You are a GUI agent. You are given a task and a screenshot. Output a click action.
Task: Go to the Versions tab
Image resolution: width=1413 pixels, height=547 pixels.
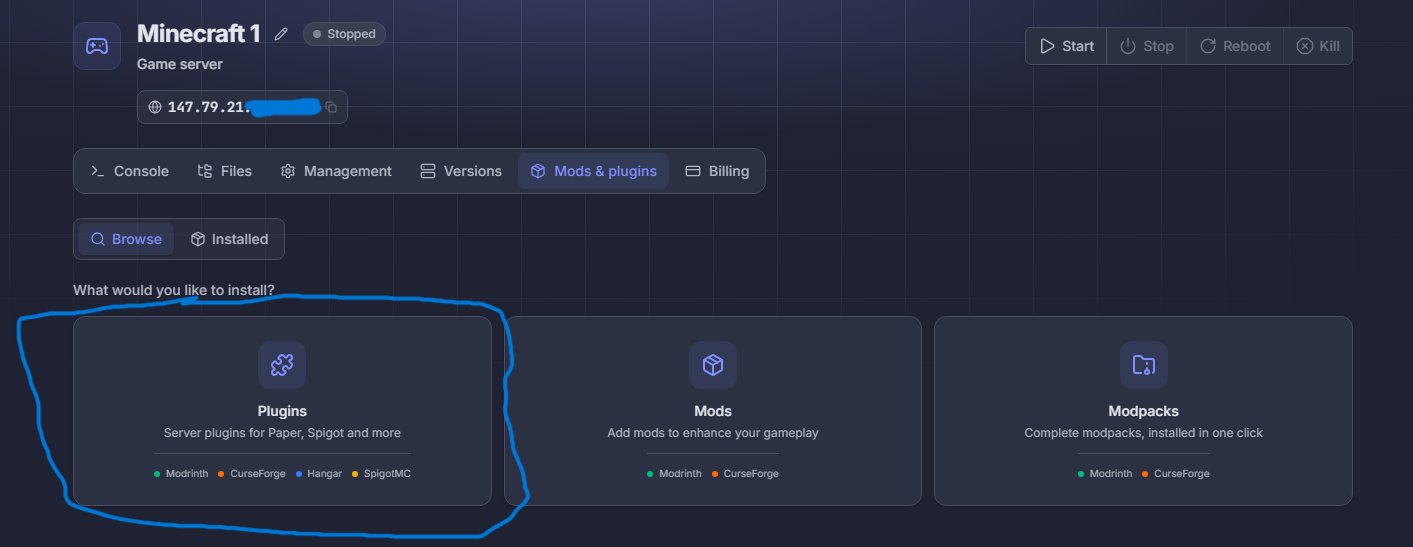pos(461,171)
